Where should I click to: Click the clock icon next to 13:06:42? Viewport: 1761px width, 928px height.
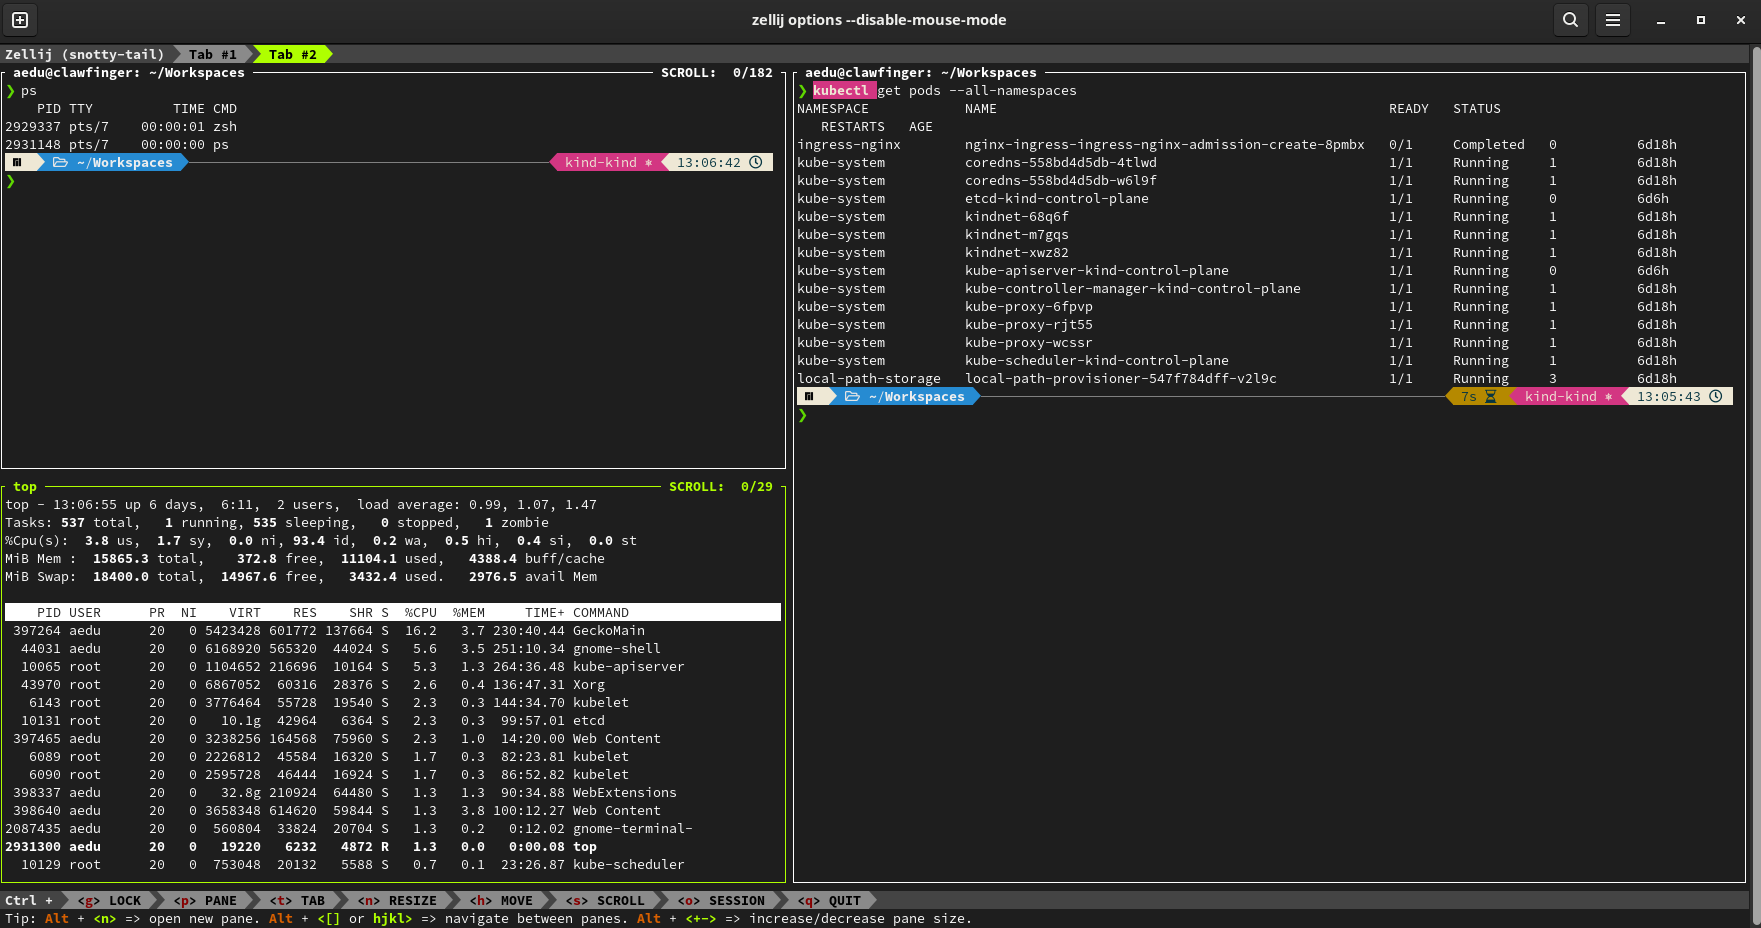click(757, 162)
